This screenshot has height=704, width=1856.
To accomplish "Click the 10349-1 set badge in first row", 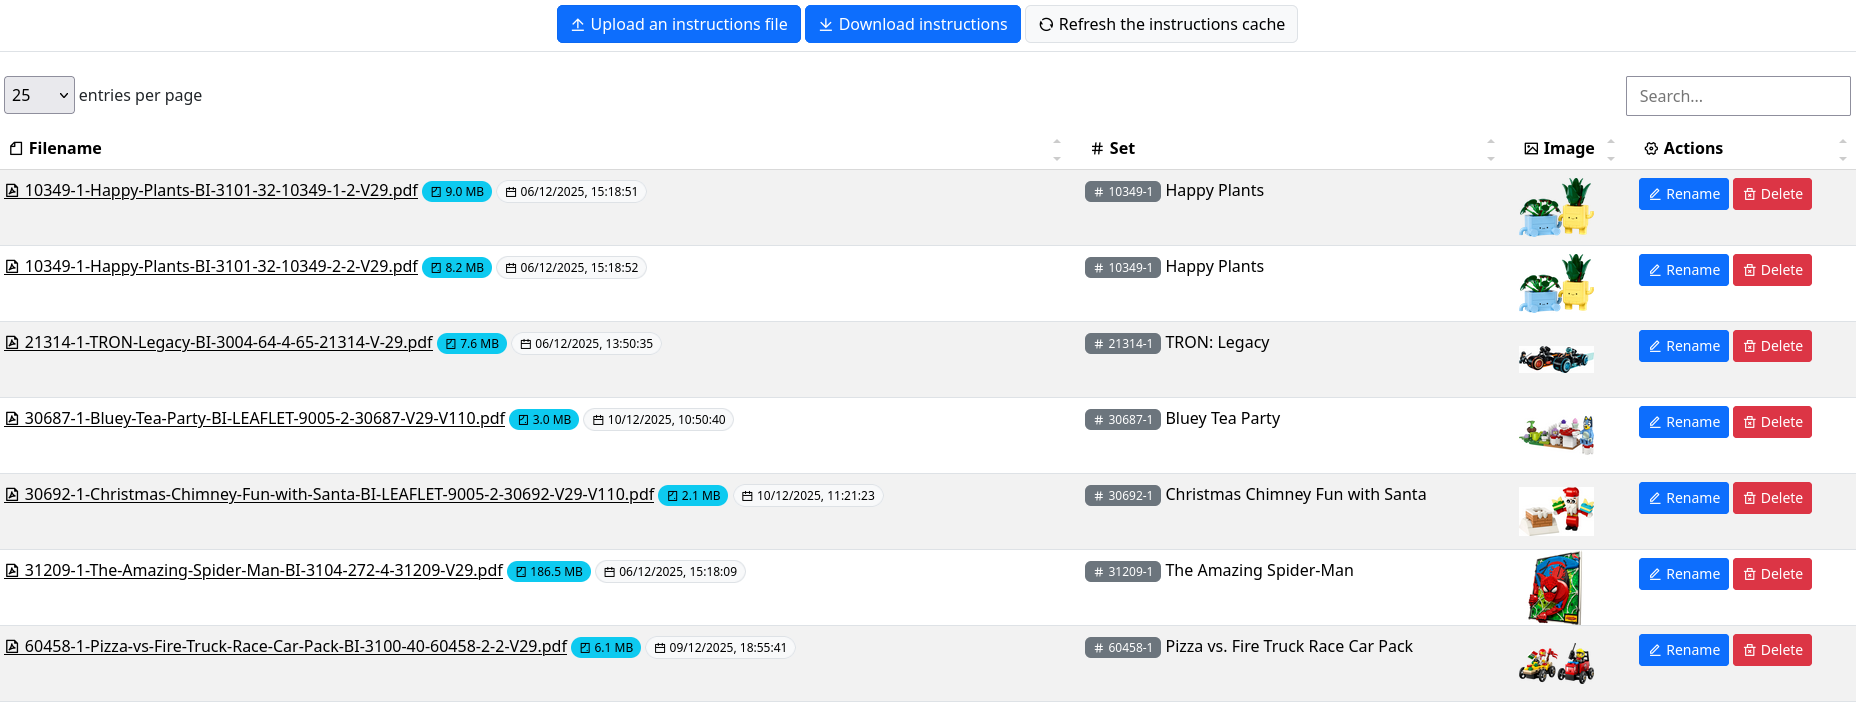I will (1122, 191).
